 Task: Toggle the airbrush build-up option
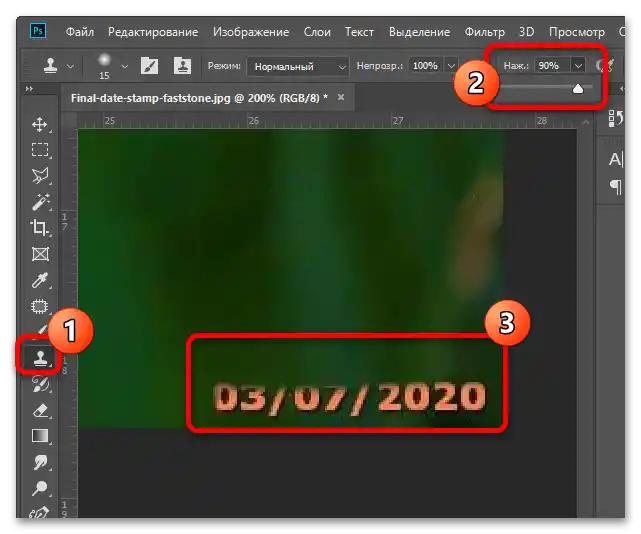(x=605, y=65)
